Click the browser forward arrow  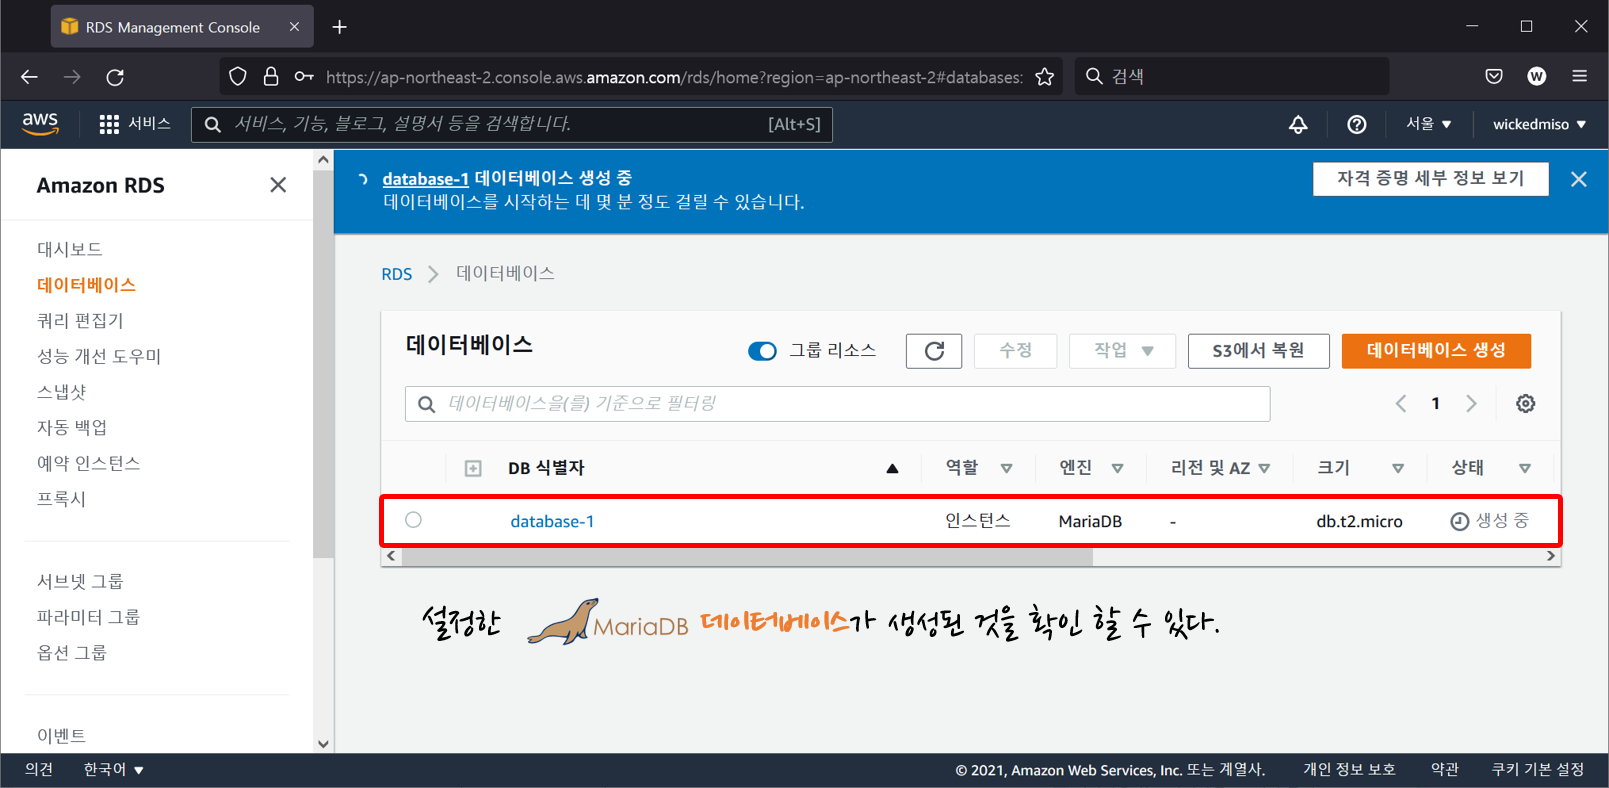tap(72, 77)
